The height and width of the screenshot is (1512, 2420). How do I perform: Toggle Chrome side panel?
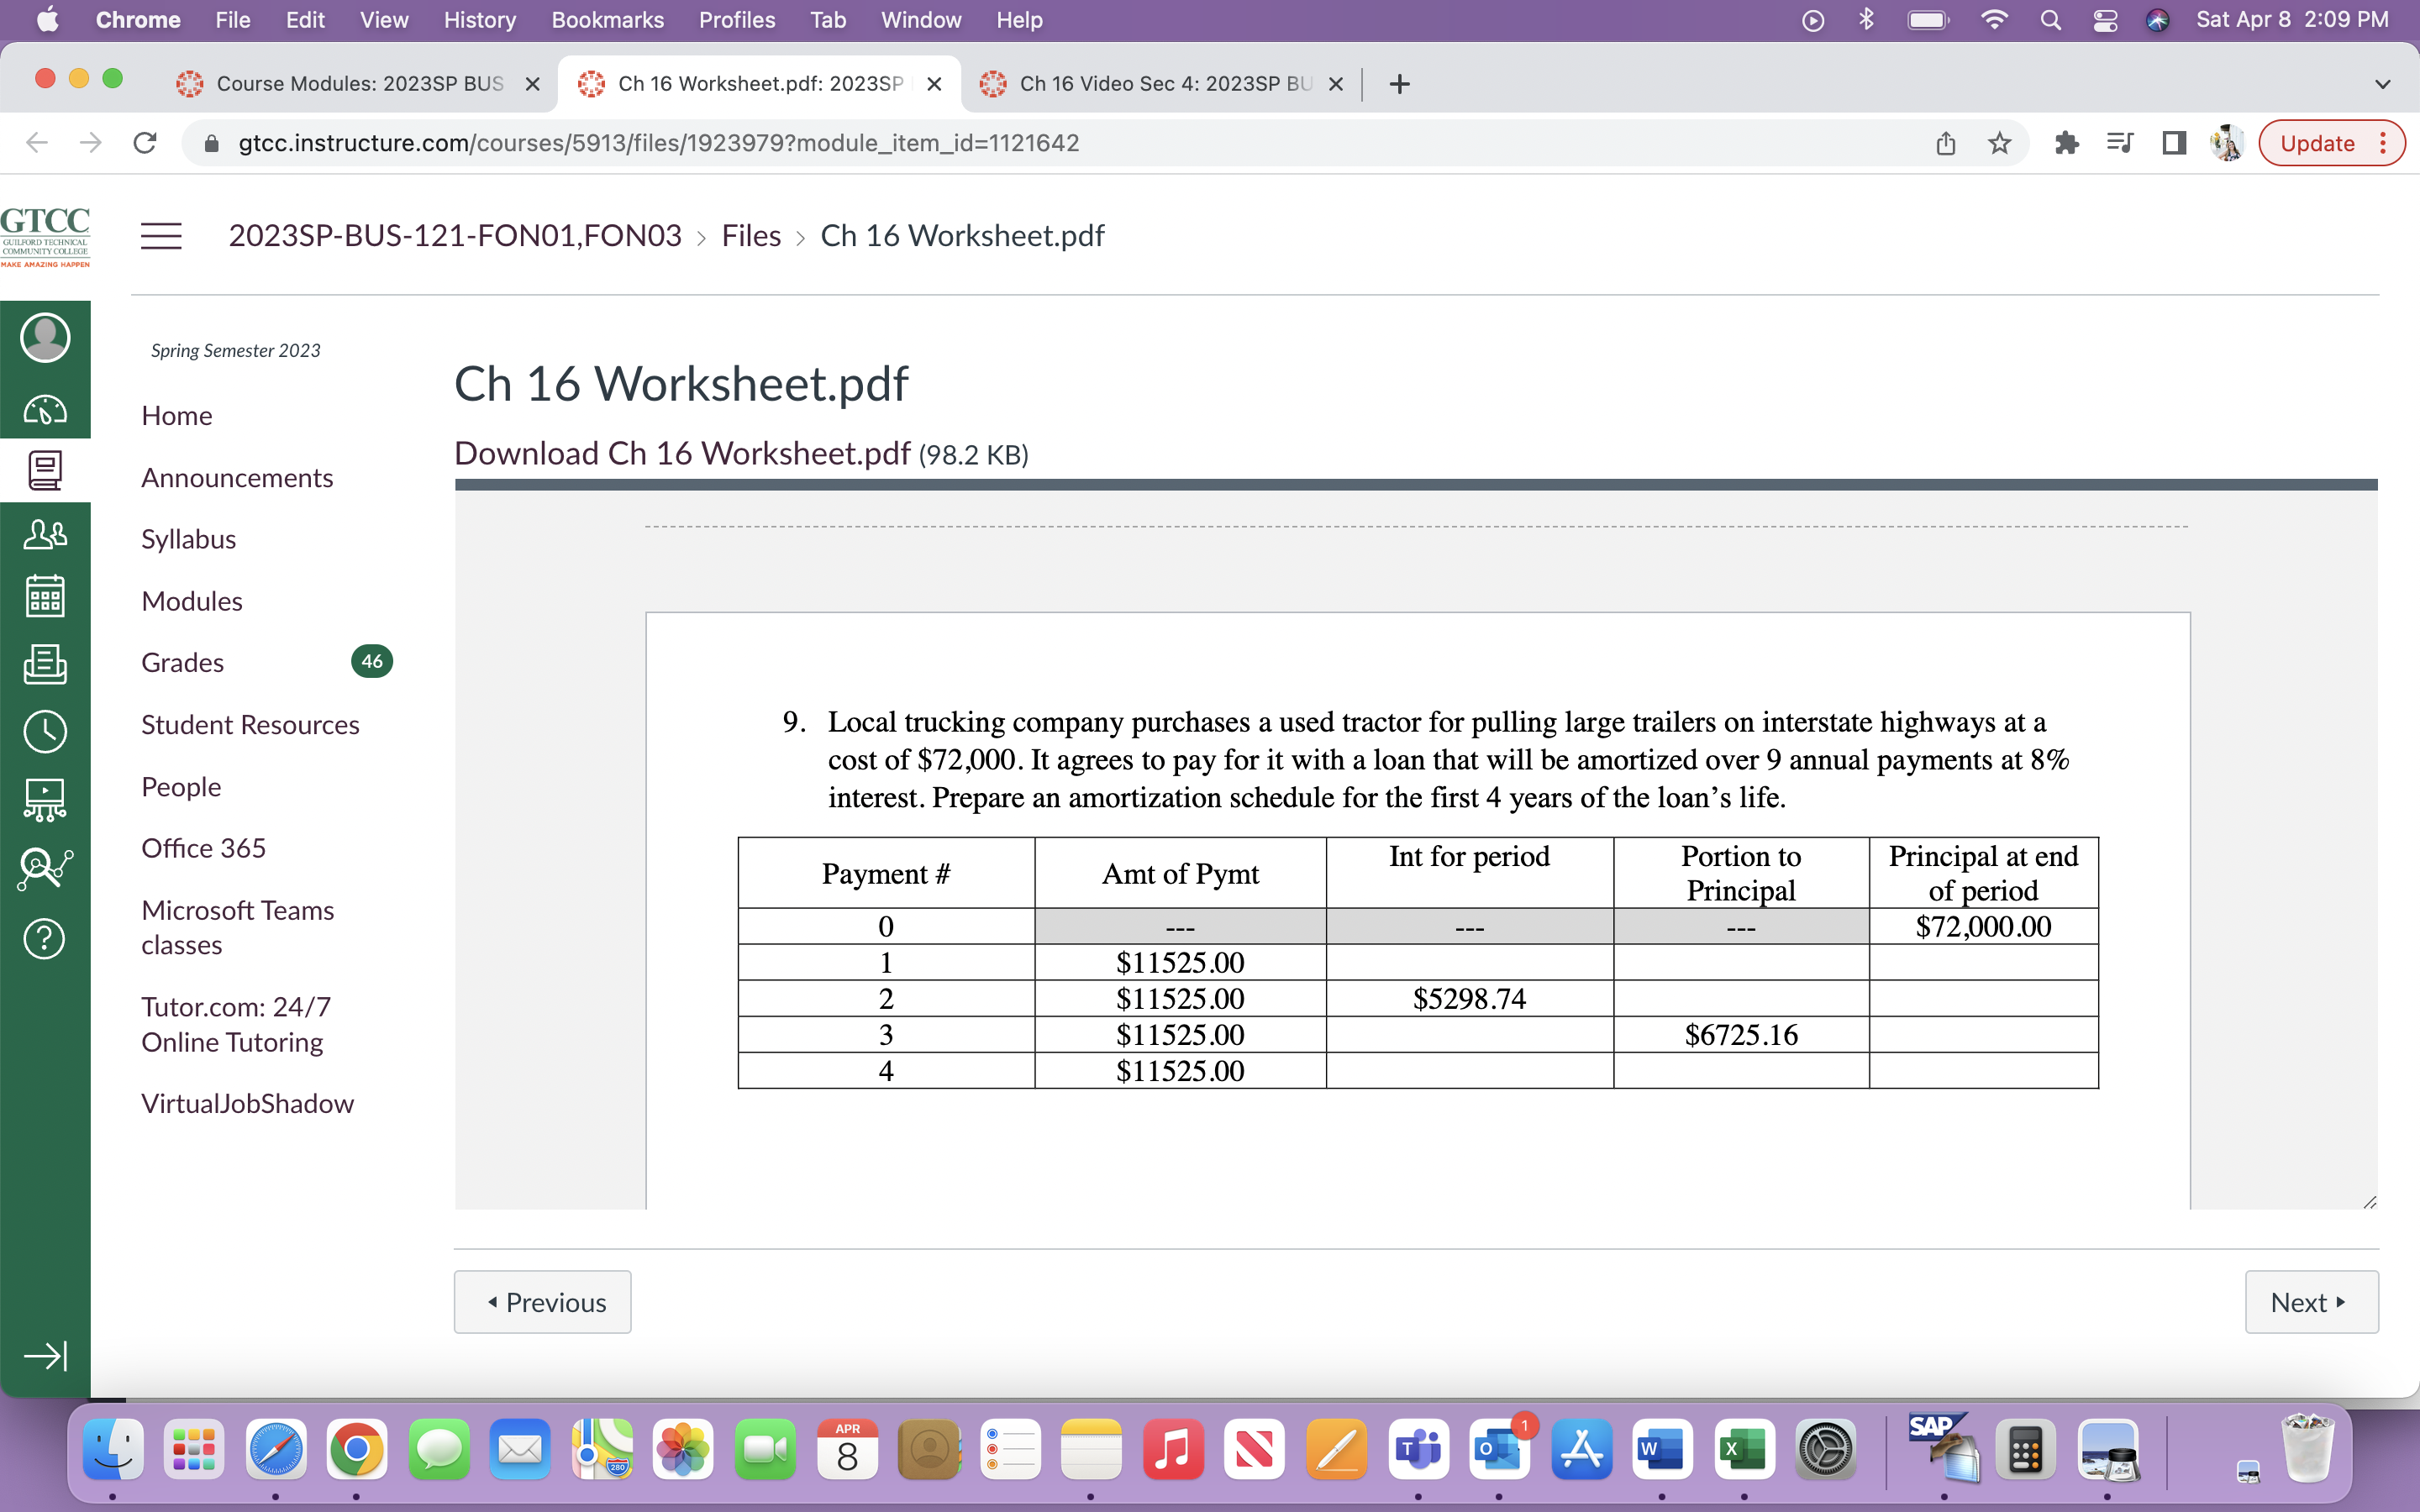point(2173,143)
